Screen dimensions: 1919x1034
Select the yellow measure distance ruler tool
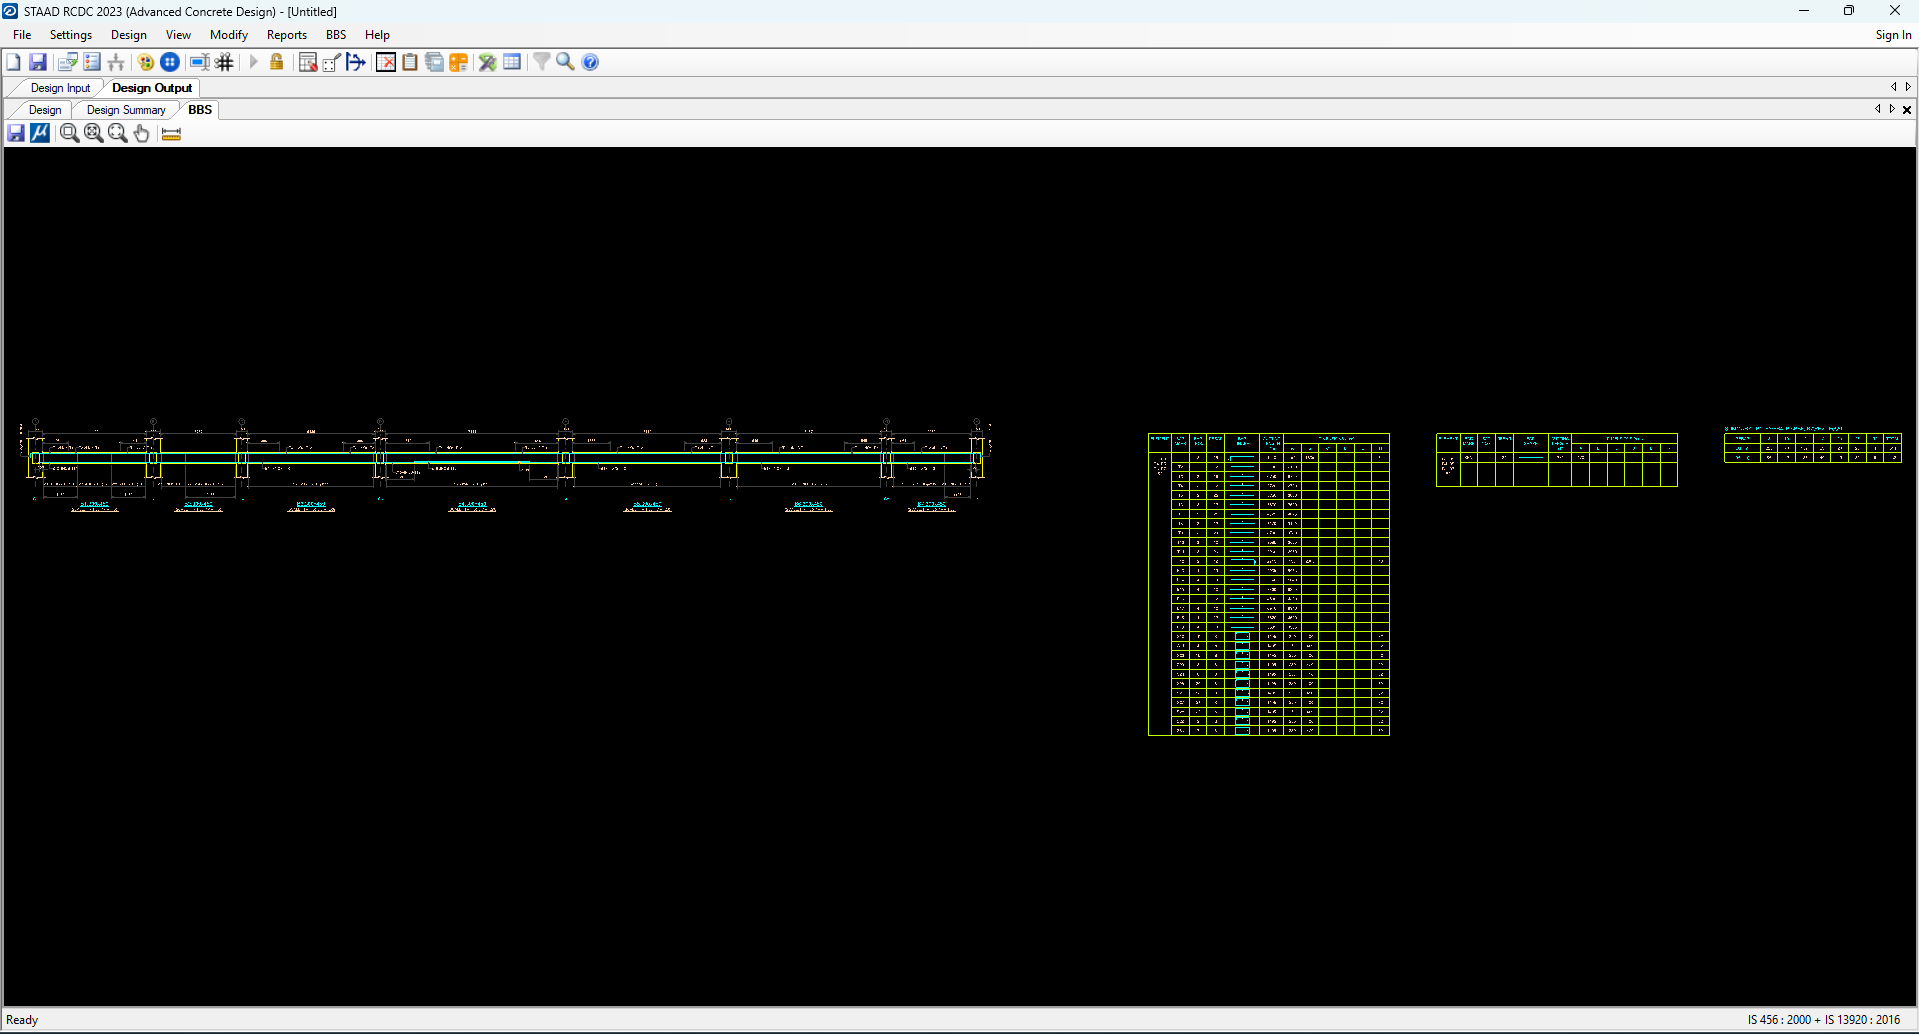click(x=171, y=133)
